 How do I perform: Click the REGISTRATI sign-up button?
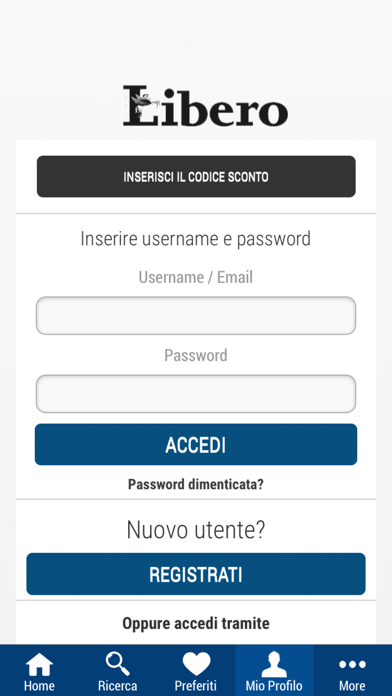[196, 574]
